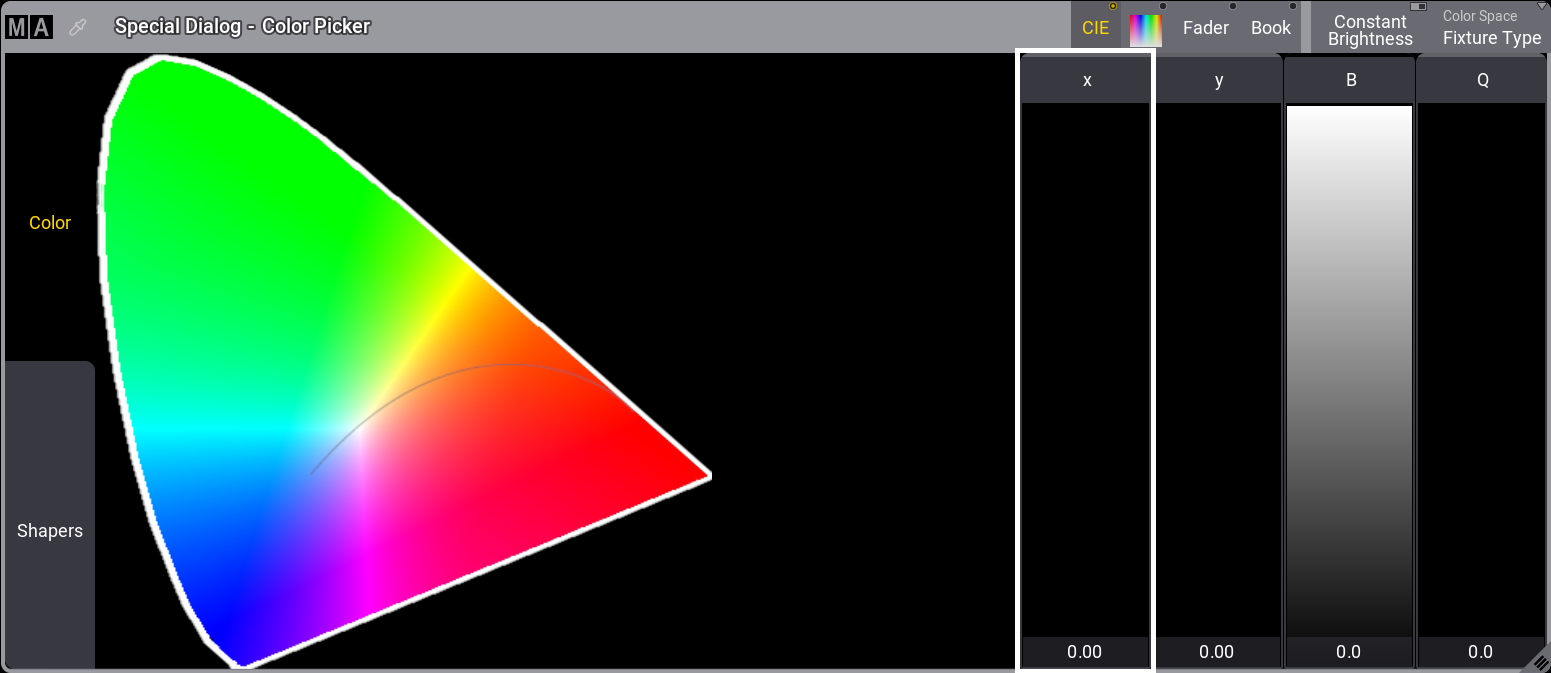1551x673 pixels.
Task: Select the CIE tab
Action: (x=1096, y=27)
